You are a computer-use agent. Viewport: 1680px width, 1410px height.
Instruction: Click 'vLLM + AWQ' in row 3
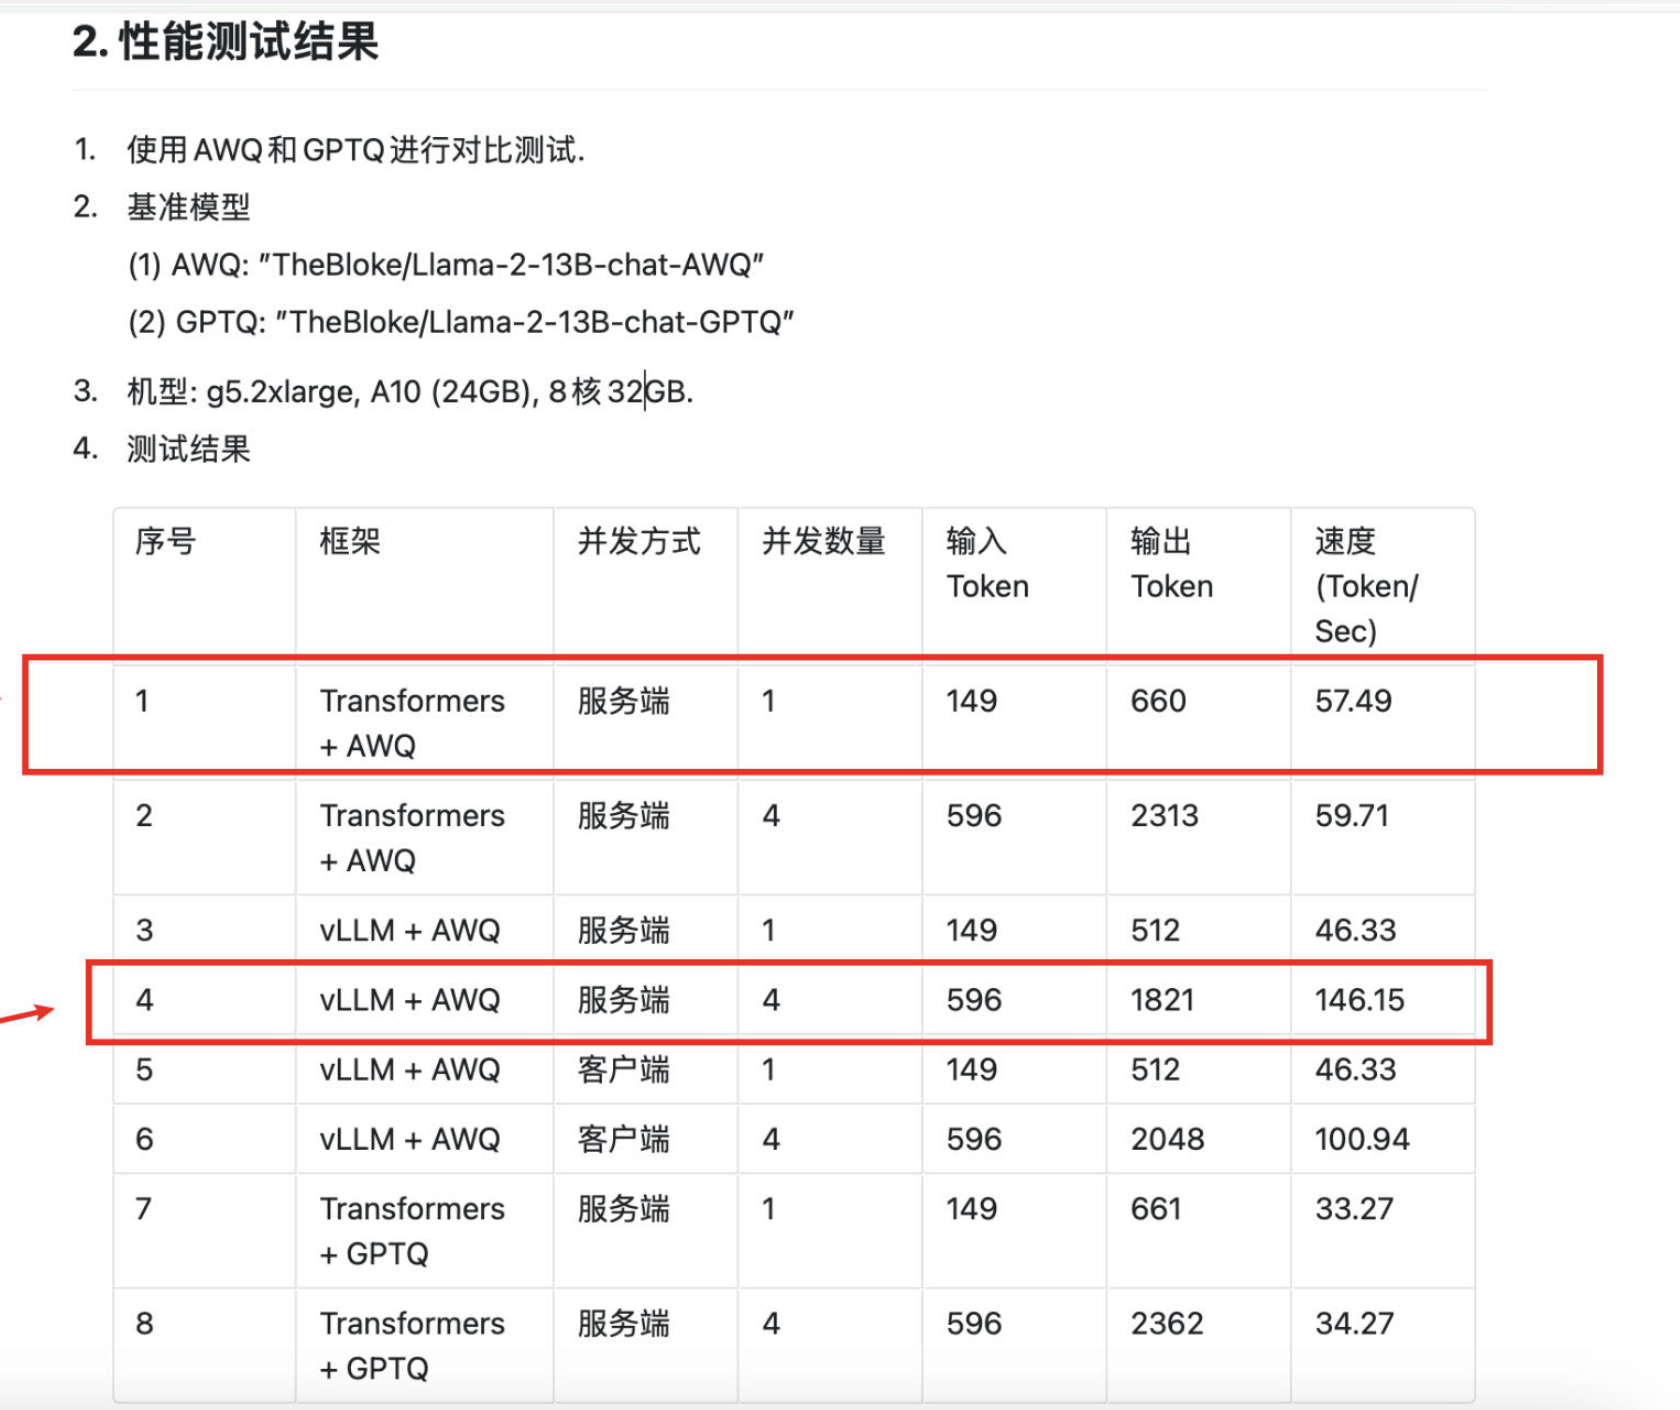coord(410,930)
